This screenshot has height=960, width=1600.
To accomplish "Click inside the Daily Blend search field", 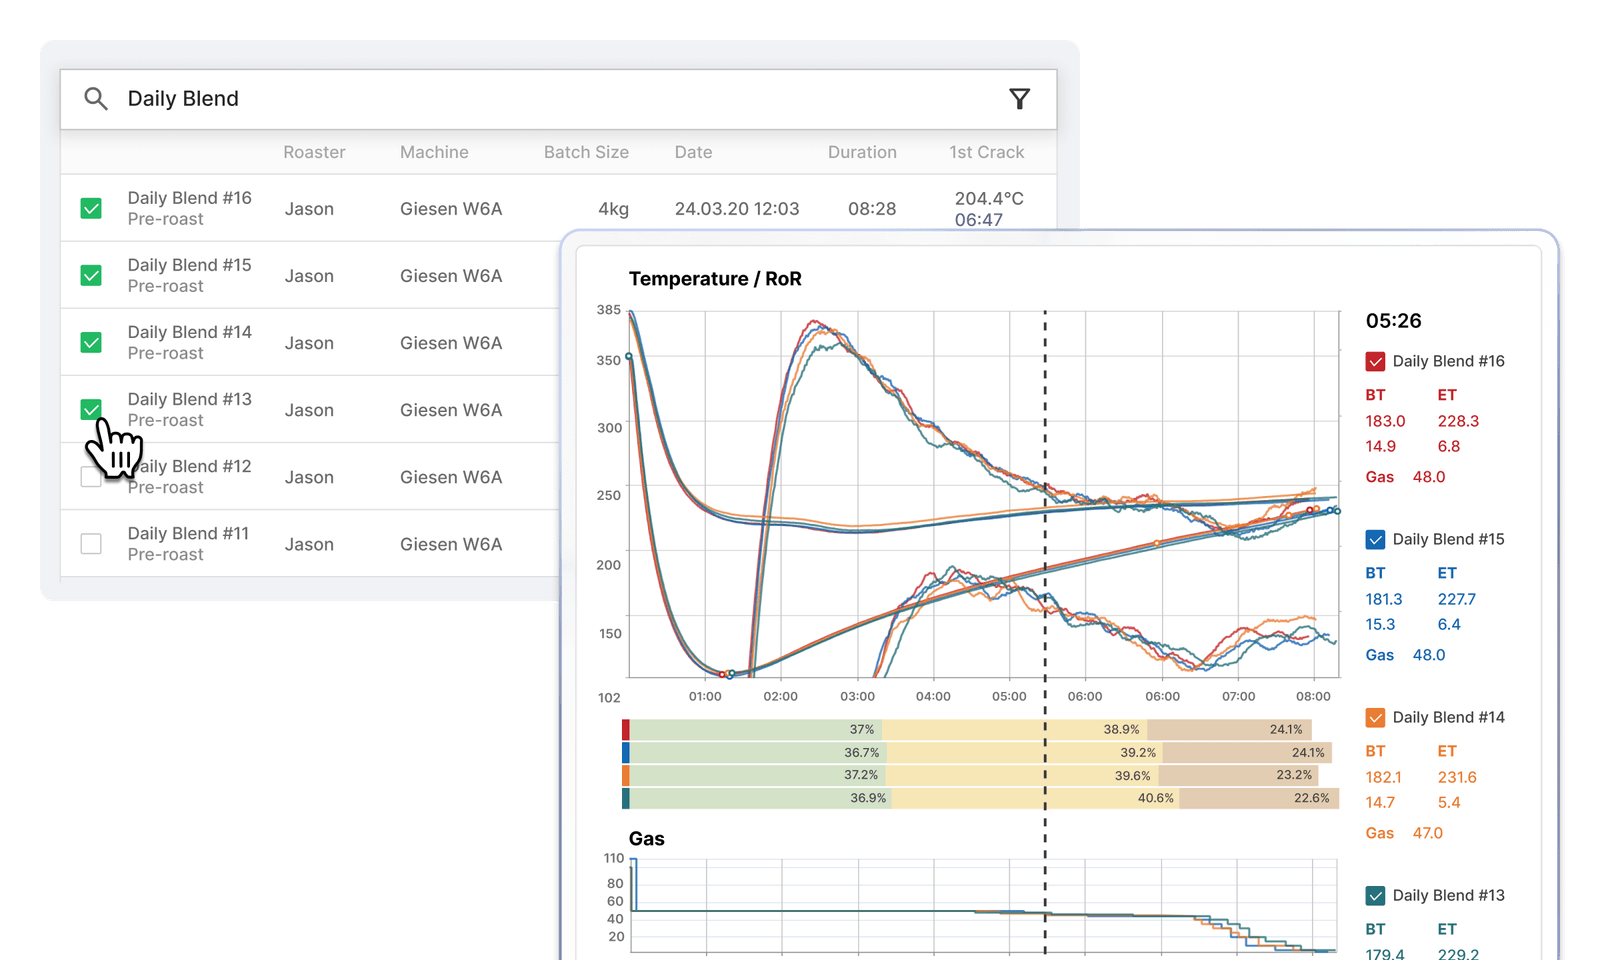I will pyautogui.click(x=300, y=98).
